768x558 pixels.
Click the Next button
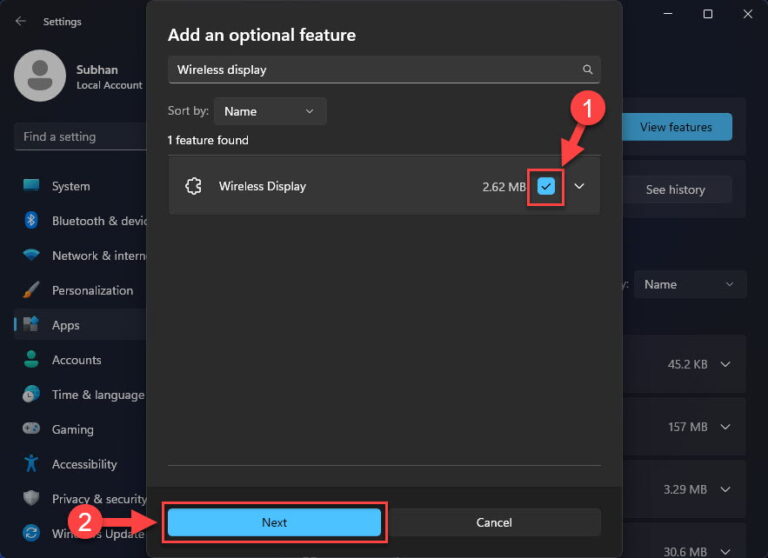(x=274, y=522)
